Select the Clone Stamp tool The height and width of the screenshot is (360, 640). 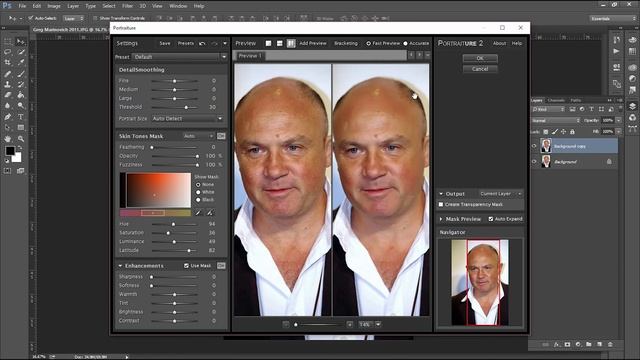coord(7,84)
